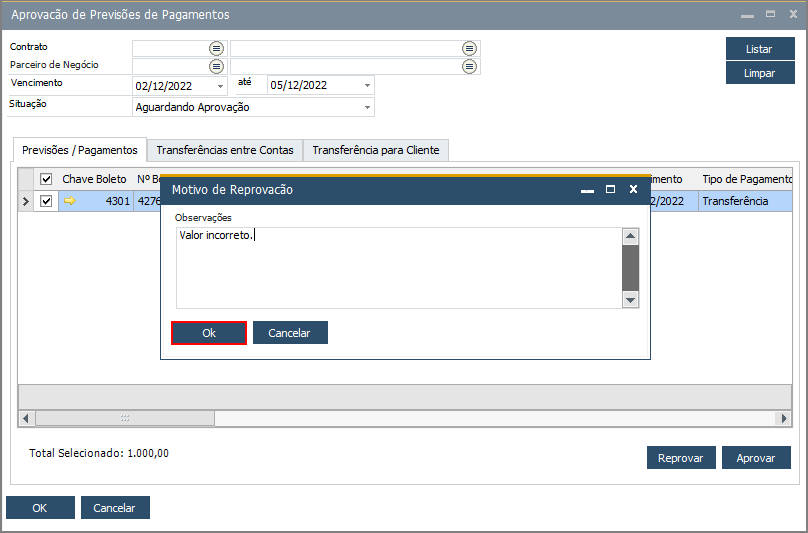Select the row indicator arrow for row 4301

point(25,201)
